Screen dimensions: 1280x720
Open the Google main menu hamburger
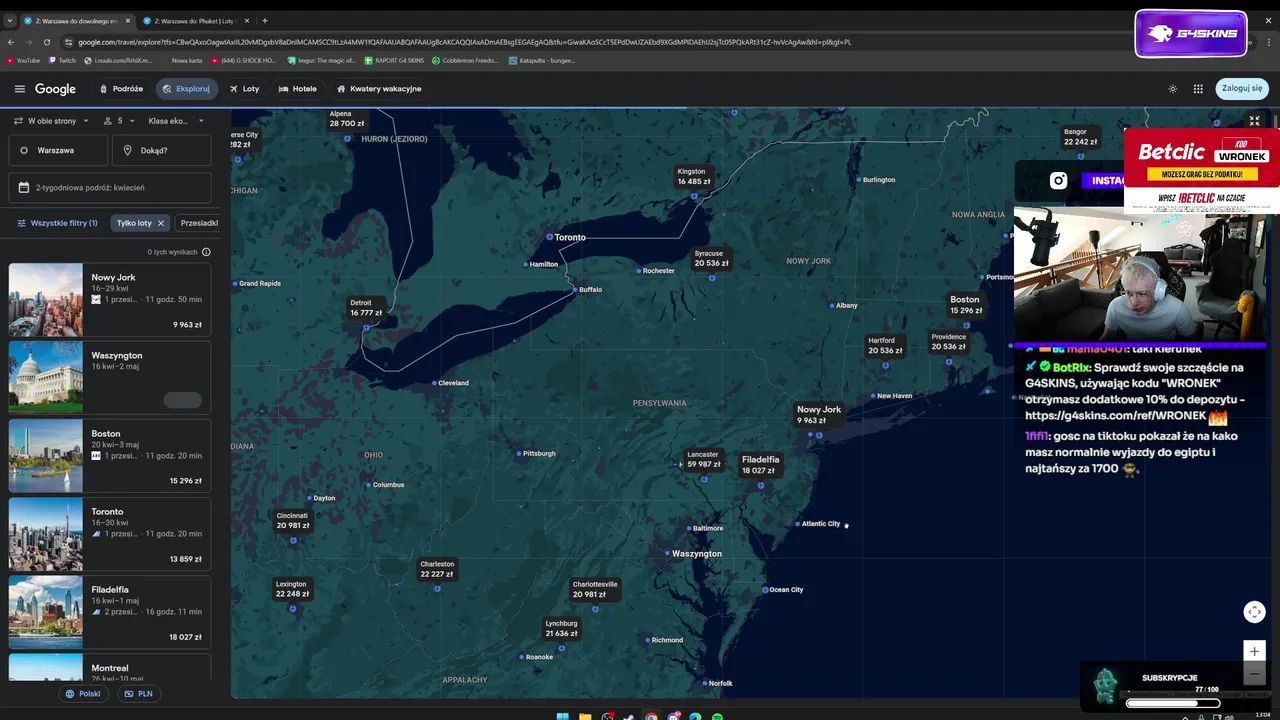19,89
